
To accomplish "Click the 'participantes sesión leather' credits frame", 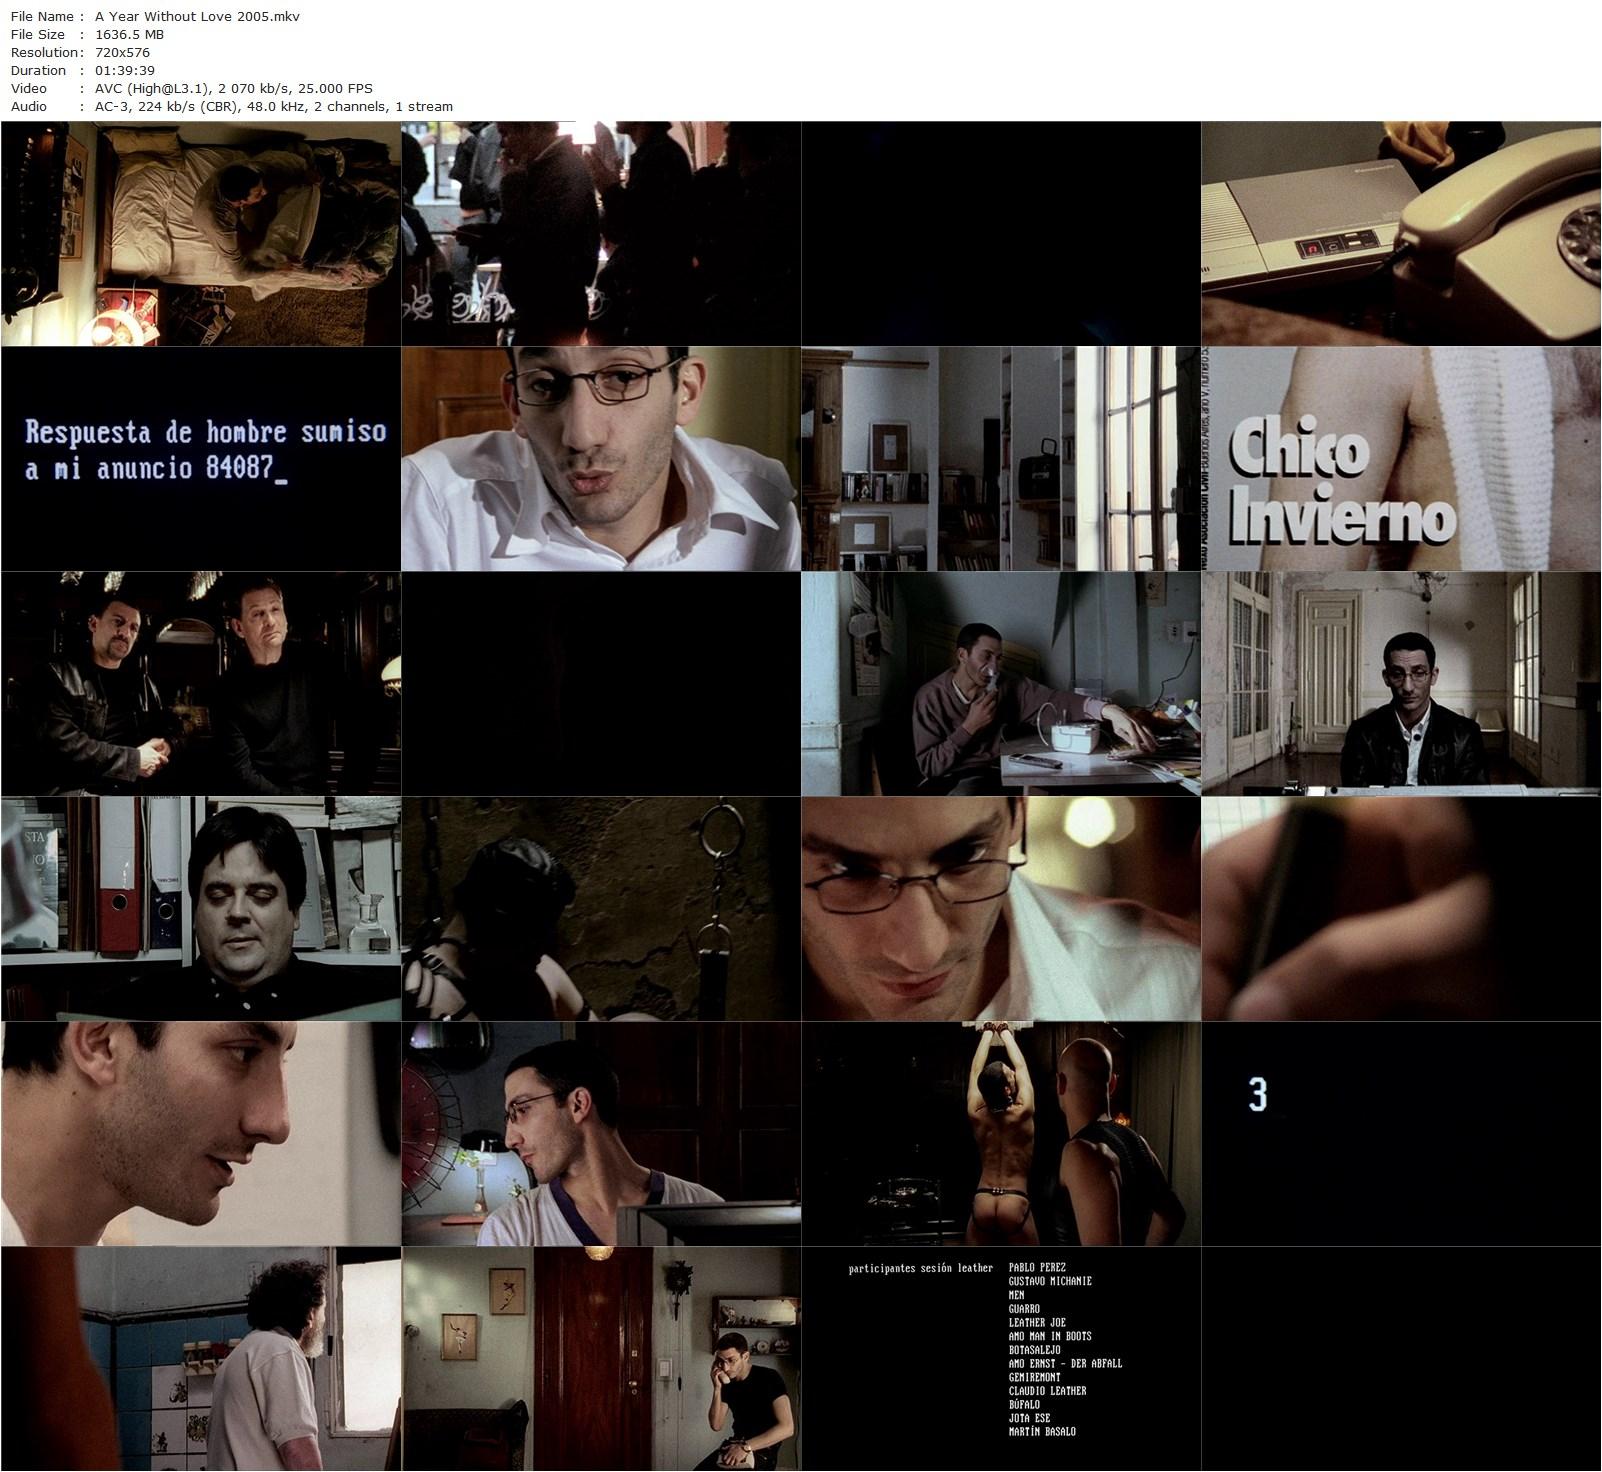I will tap(1001, 1359).
